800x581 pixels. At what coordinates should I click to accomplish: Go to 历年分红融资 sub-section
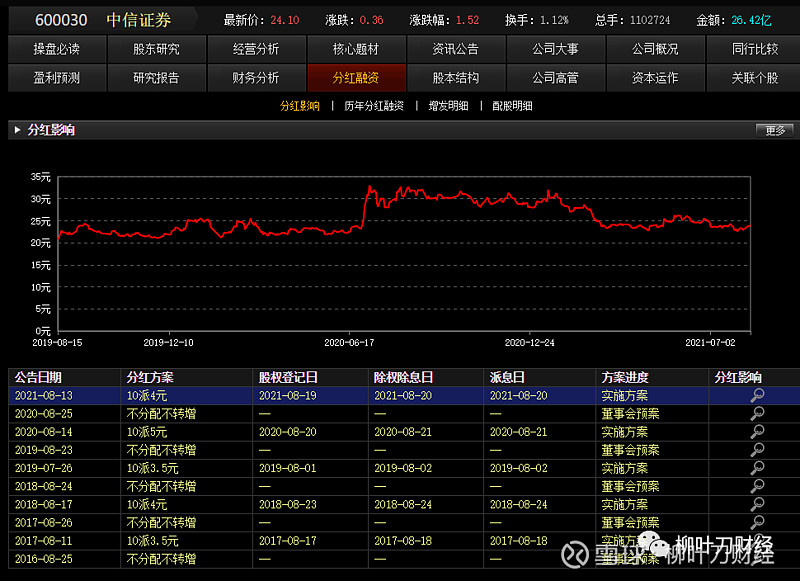pos(374,106)
